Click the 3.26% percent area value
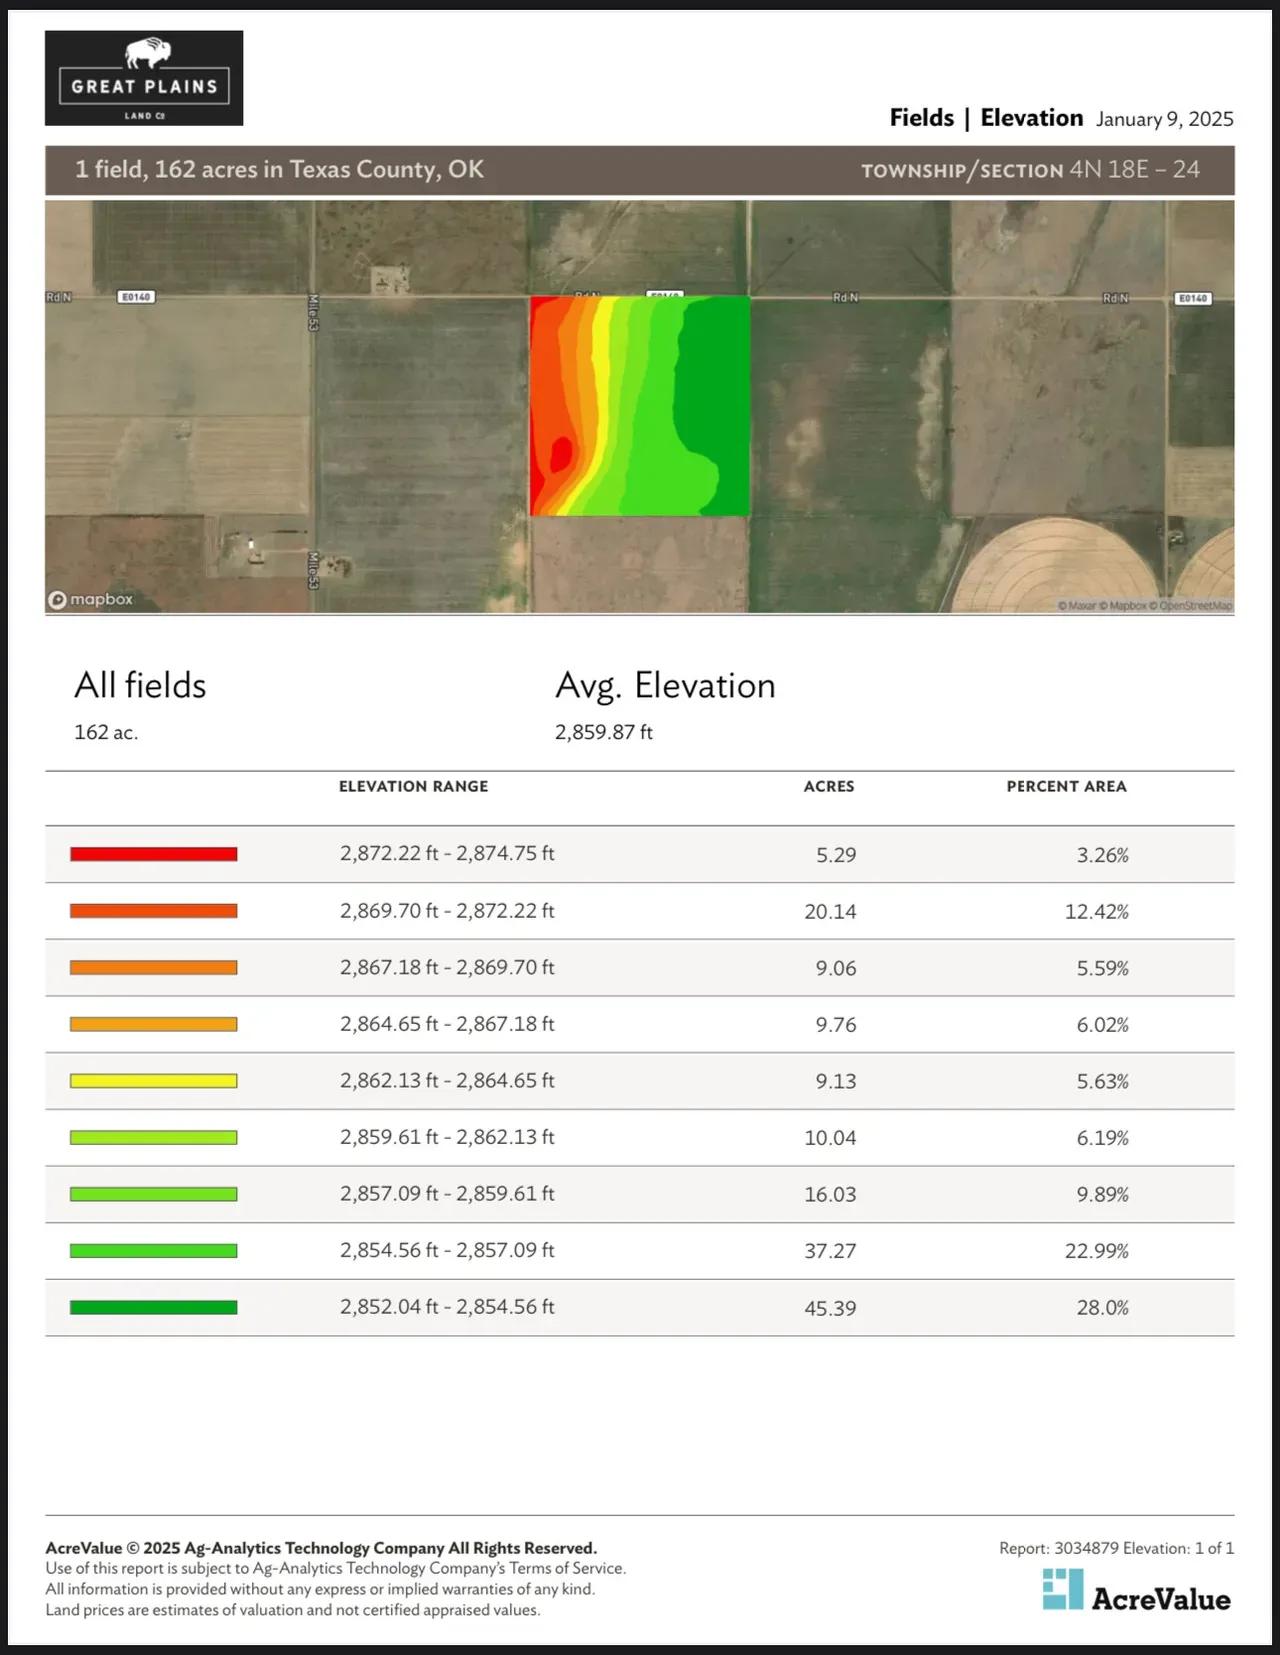 (1103, 855)
